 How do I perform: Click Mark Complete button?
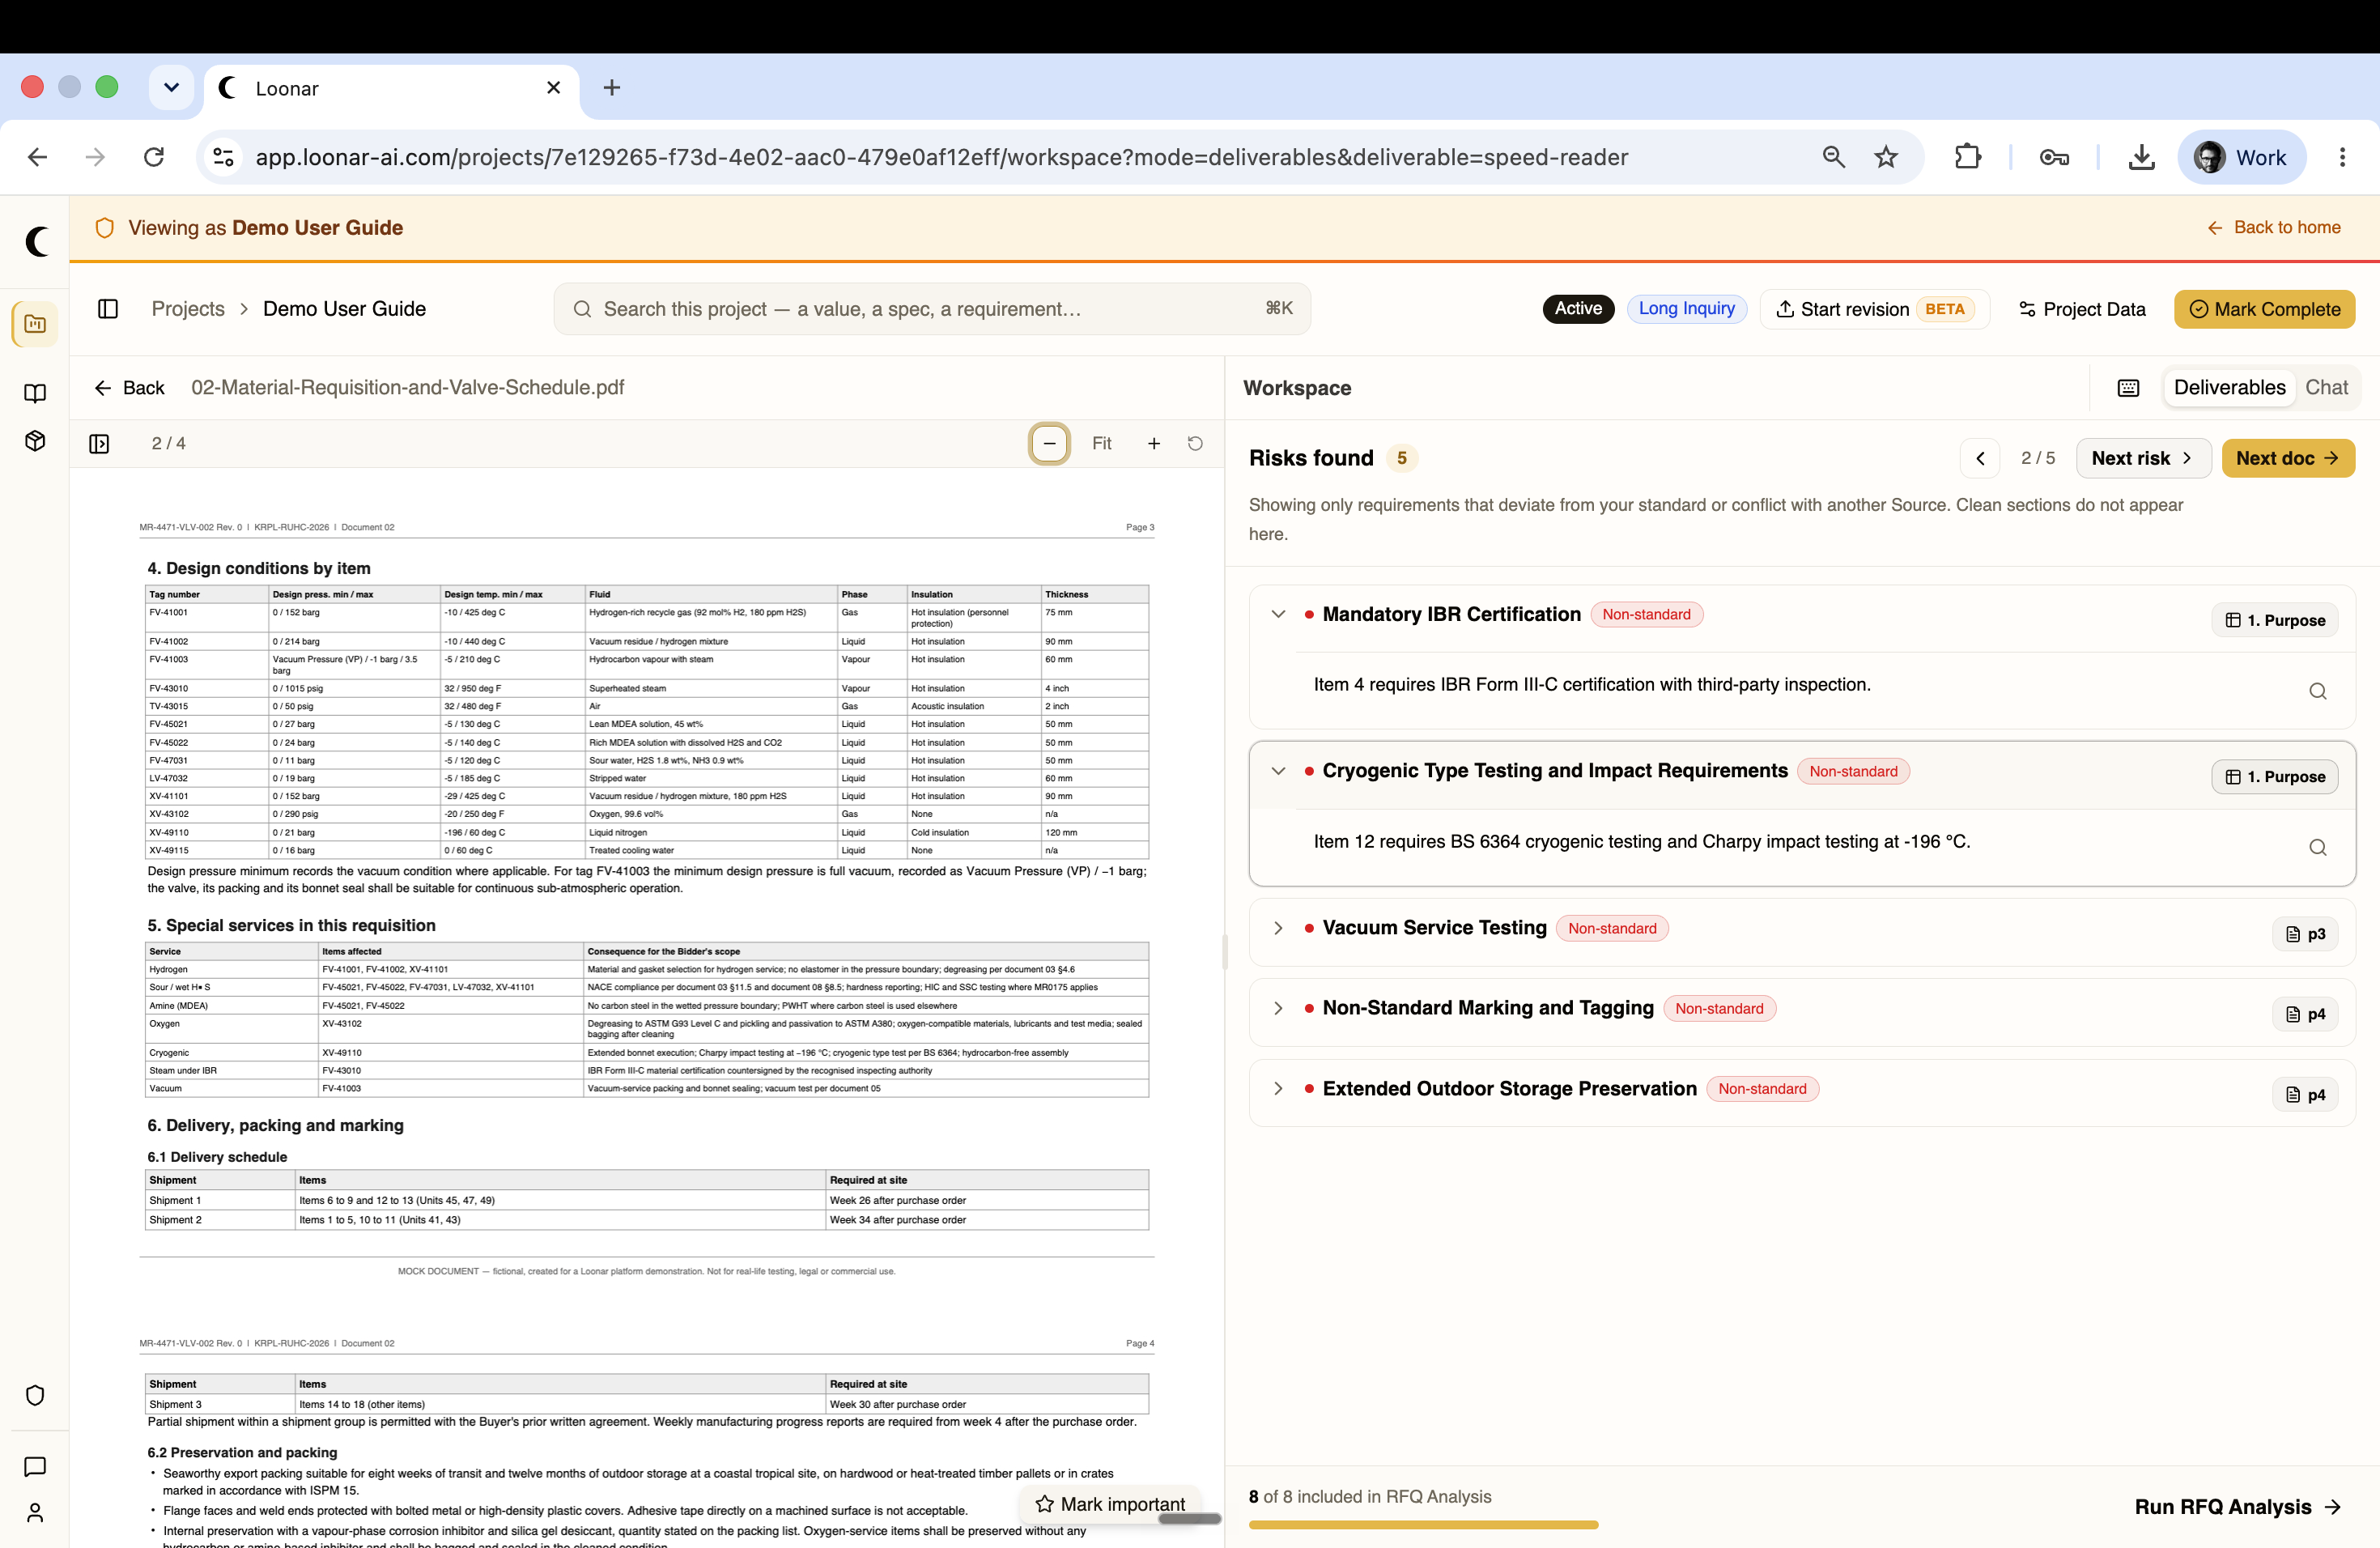[x=2264, y=309]
